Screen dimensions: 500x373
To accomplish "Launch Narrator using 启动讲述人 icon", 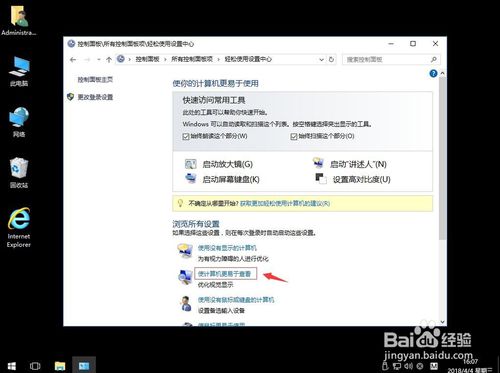I will pos(318,163).
